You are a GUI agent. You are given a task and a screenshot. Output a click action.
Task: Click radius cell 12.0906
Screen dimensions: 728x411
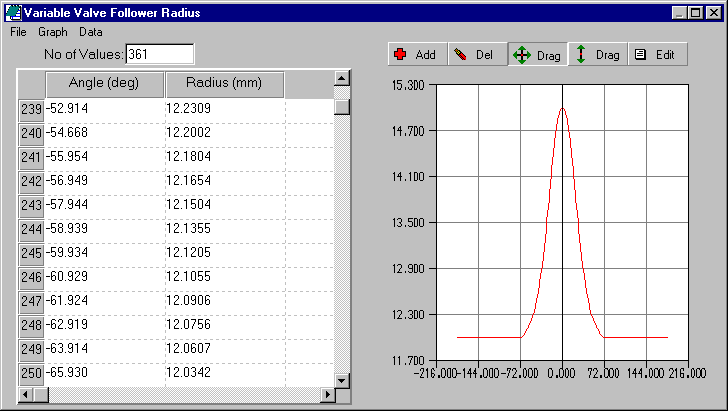(x=225, y=302)
